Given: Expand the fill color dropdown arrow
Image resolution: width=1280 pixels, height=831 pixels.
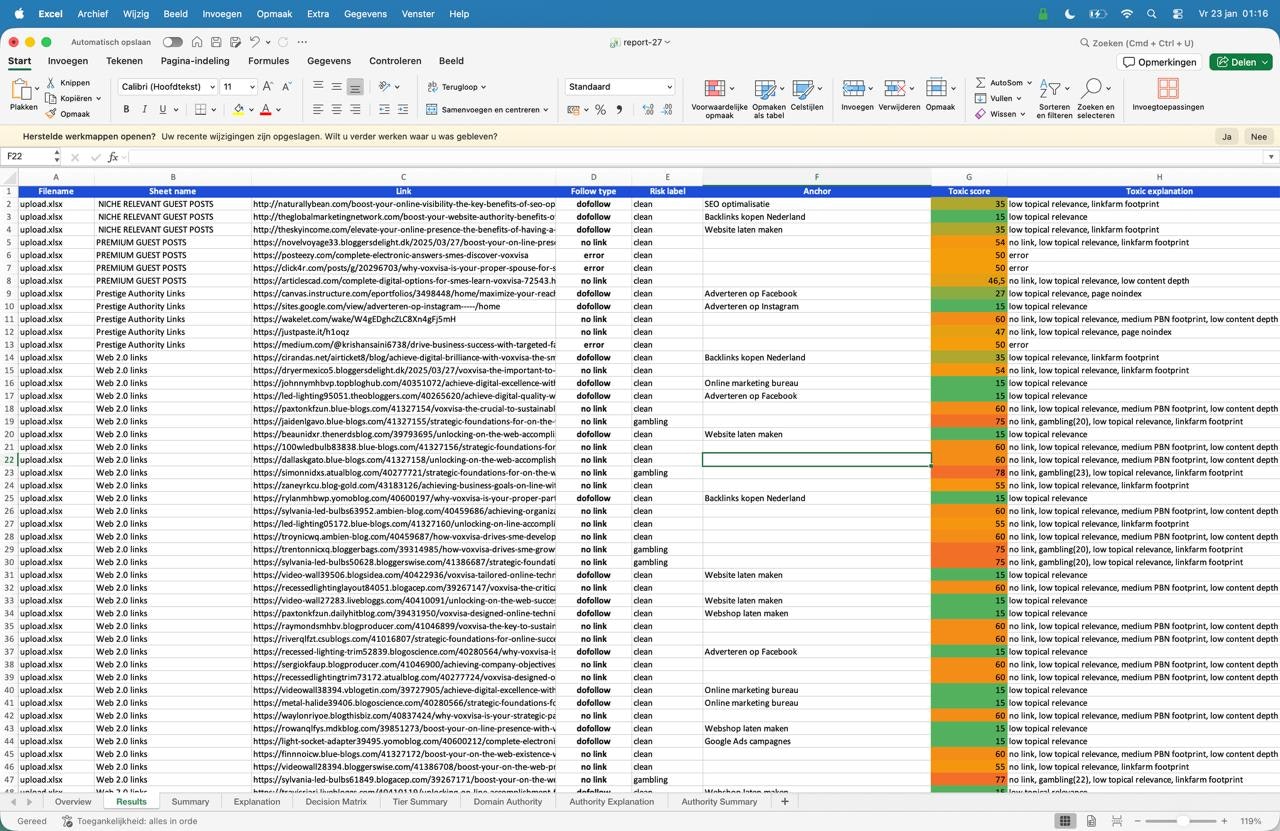Looking at the screenshot, I should point(252,108).
